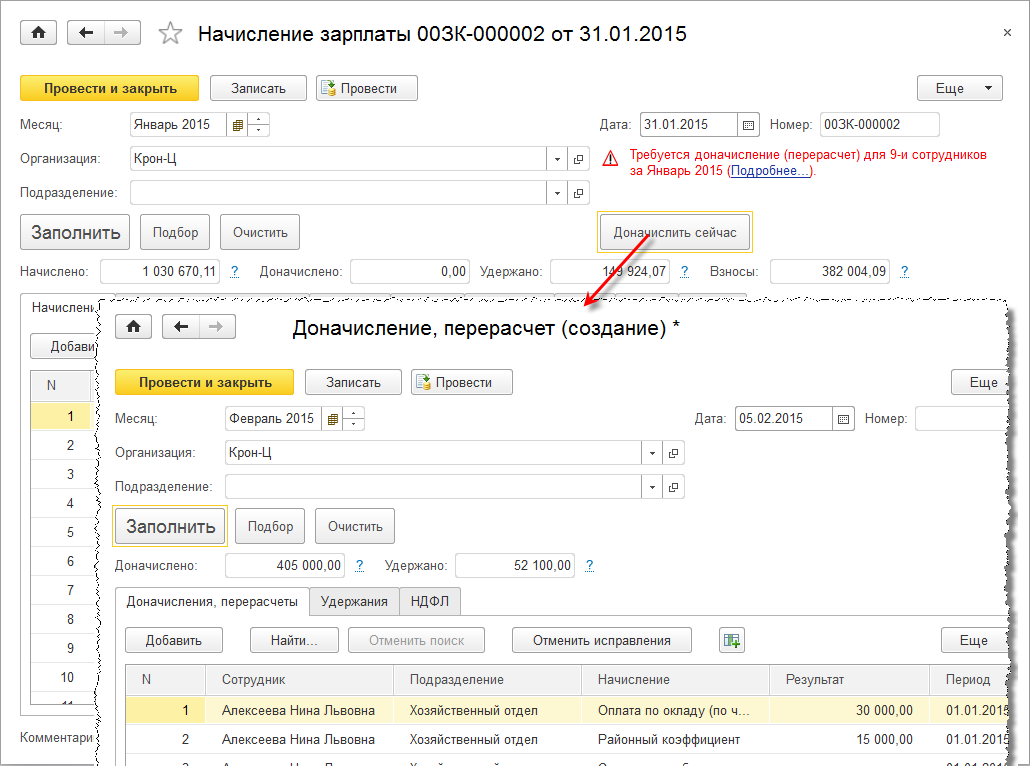
Task: Switch to the Удержания tab
Action: 354,601
